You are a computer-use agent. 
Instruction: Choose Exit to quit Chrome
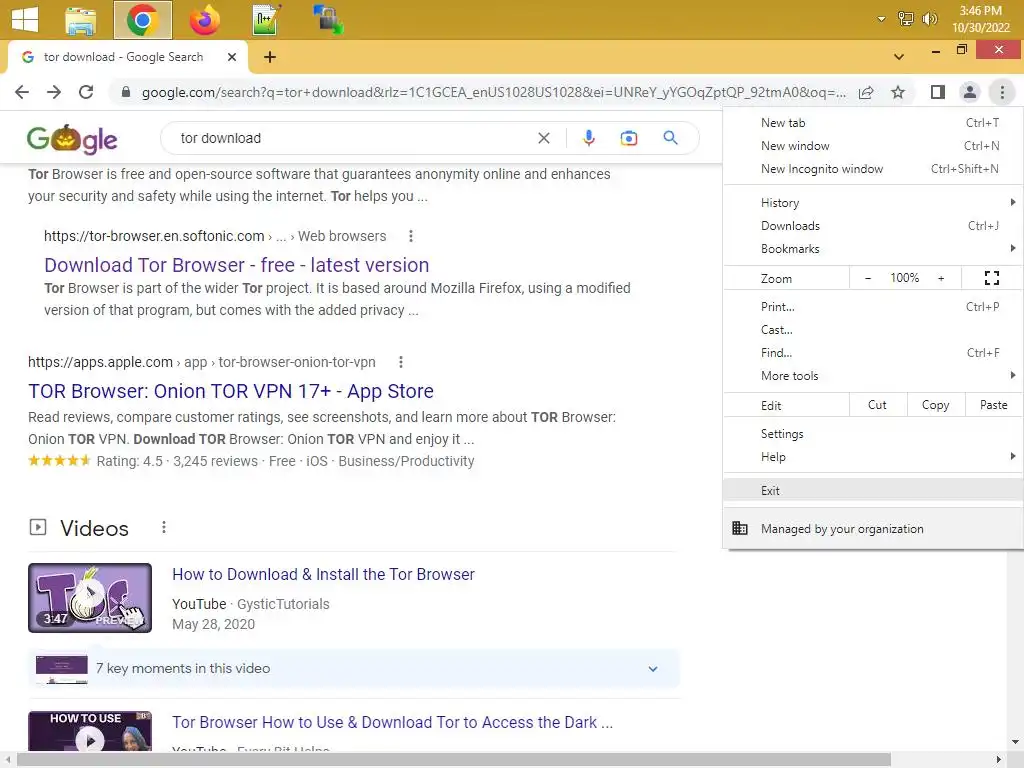[873, 490]
